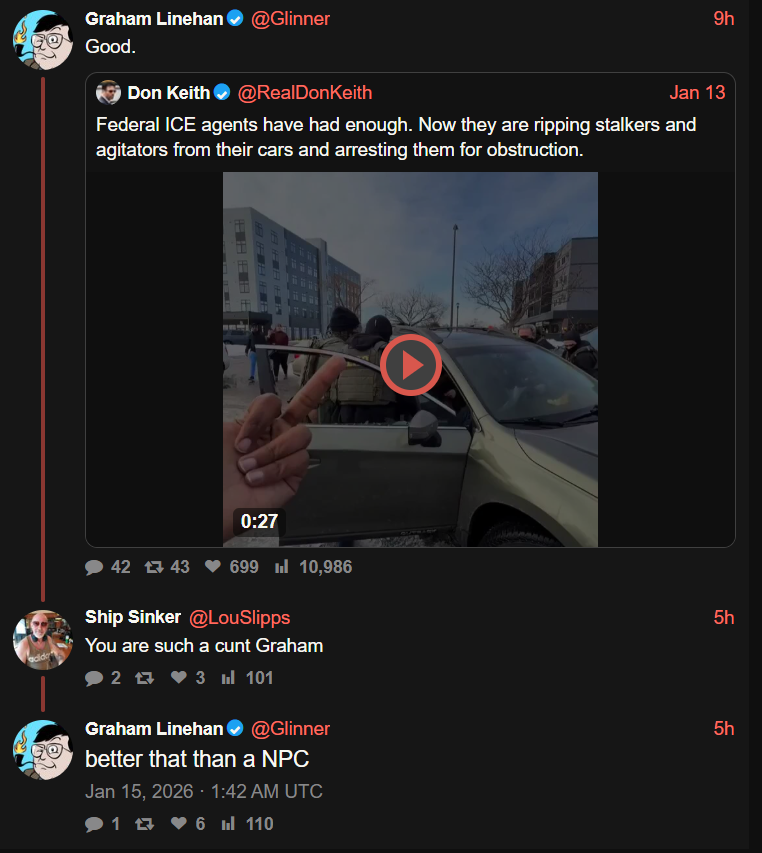This screenshot has height=853, width=762.
Task: Open Ship Sinker's profile picture
Action: (x=42, y=638)
